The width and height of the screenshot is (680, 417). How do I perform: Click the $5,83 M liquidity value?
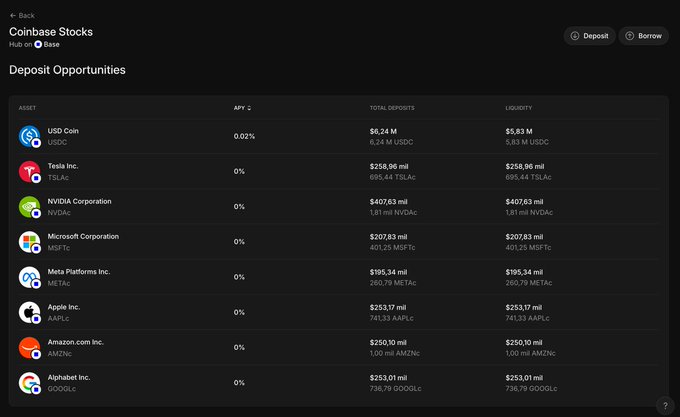click(x=519, y=131)
